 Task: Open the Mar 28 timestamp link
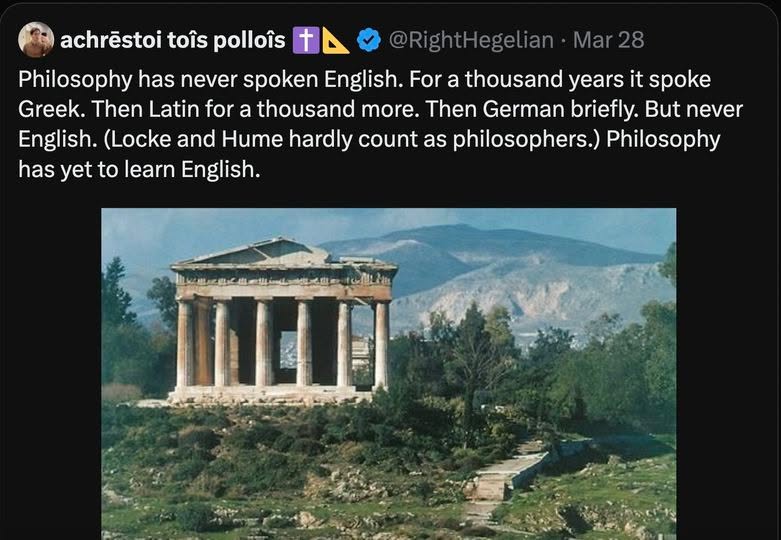(x=608, y=40)
